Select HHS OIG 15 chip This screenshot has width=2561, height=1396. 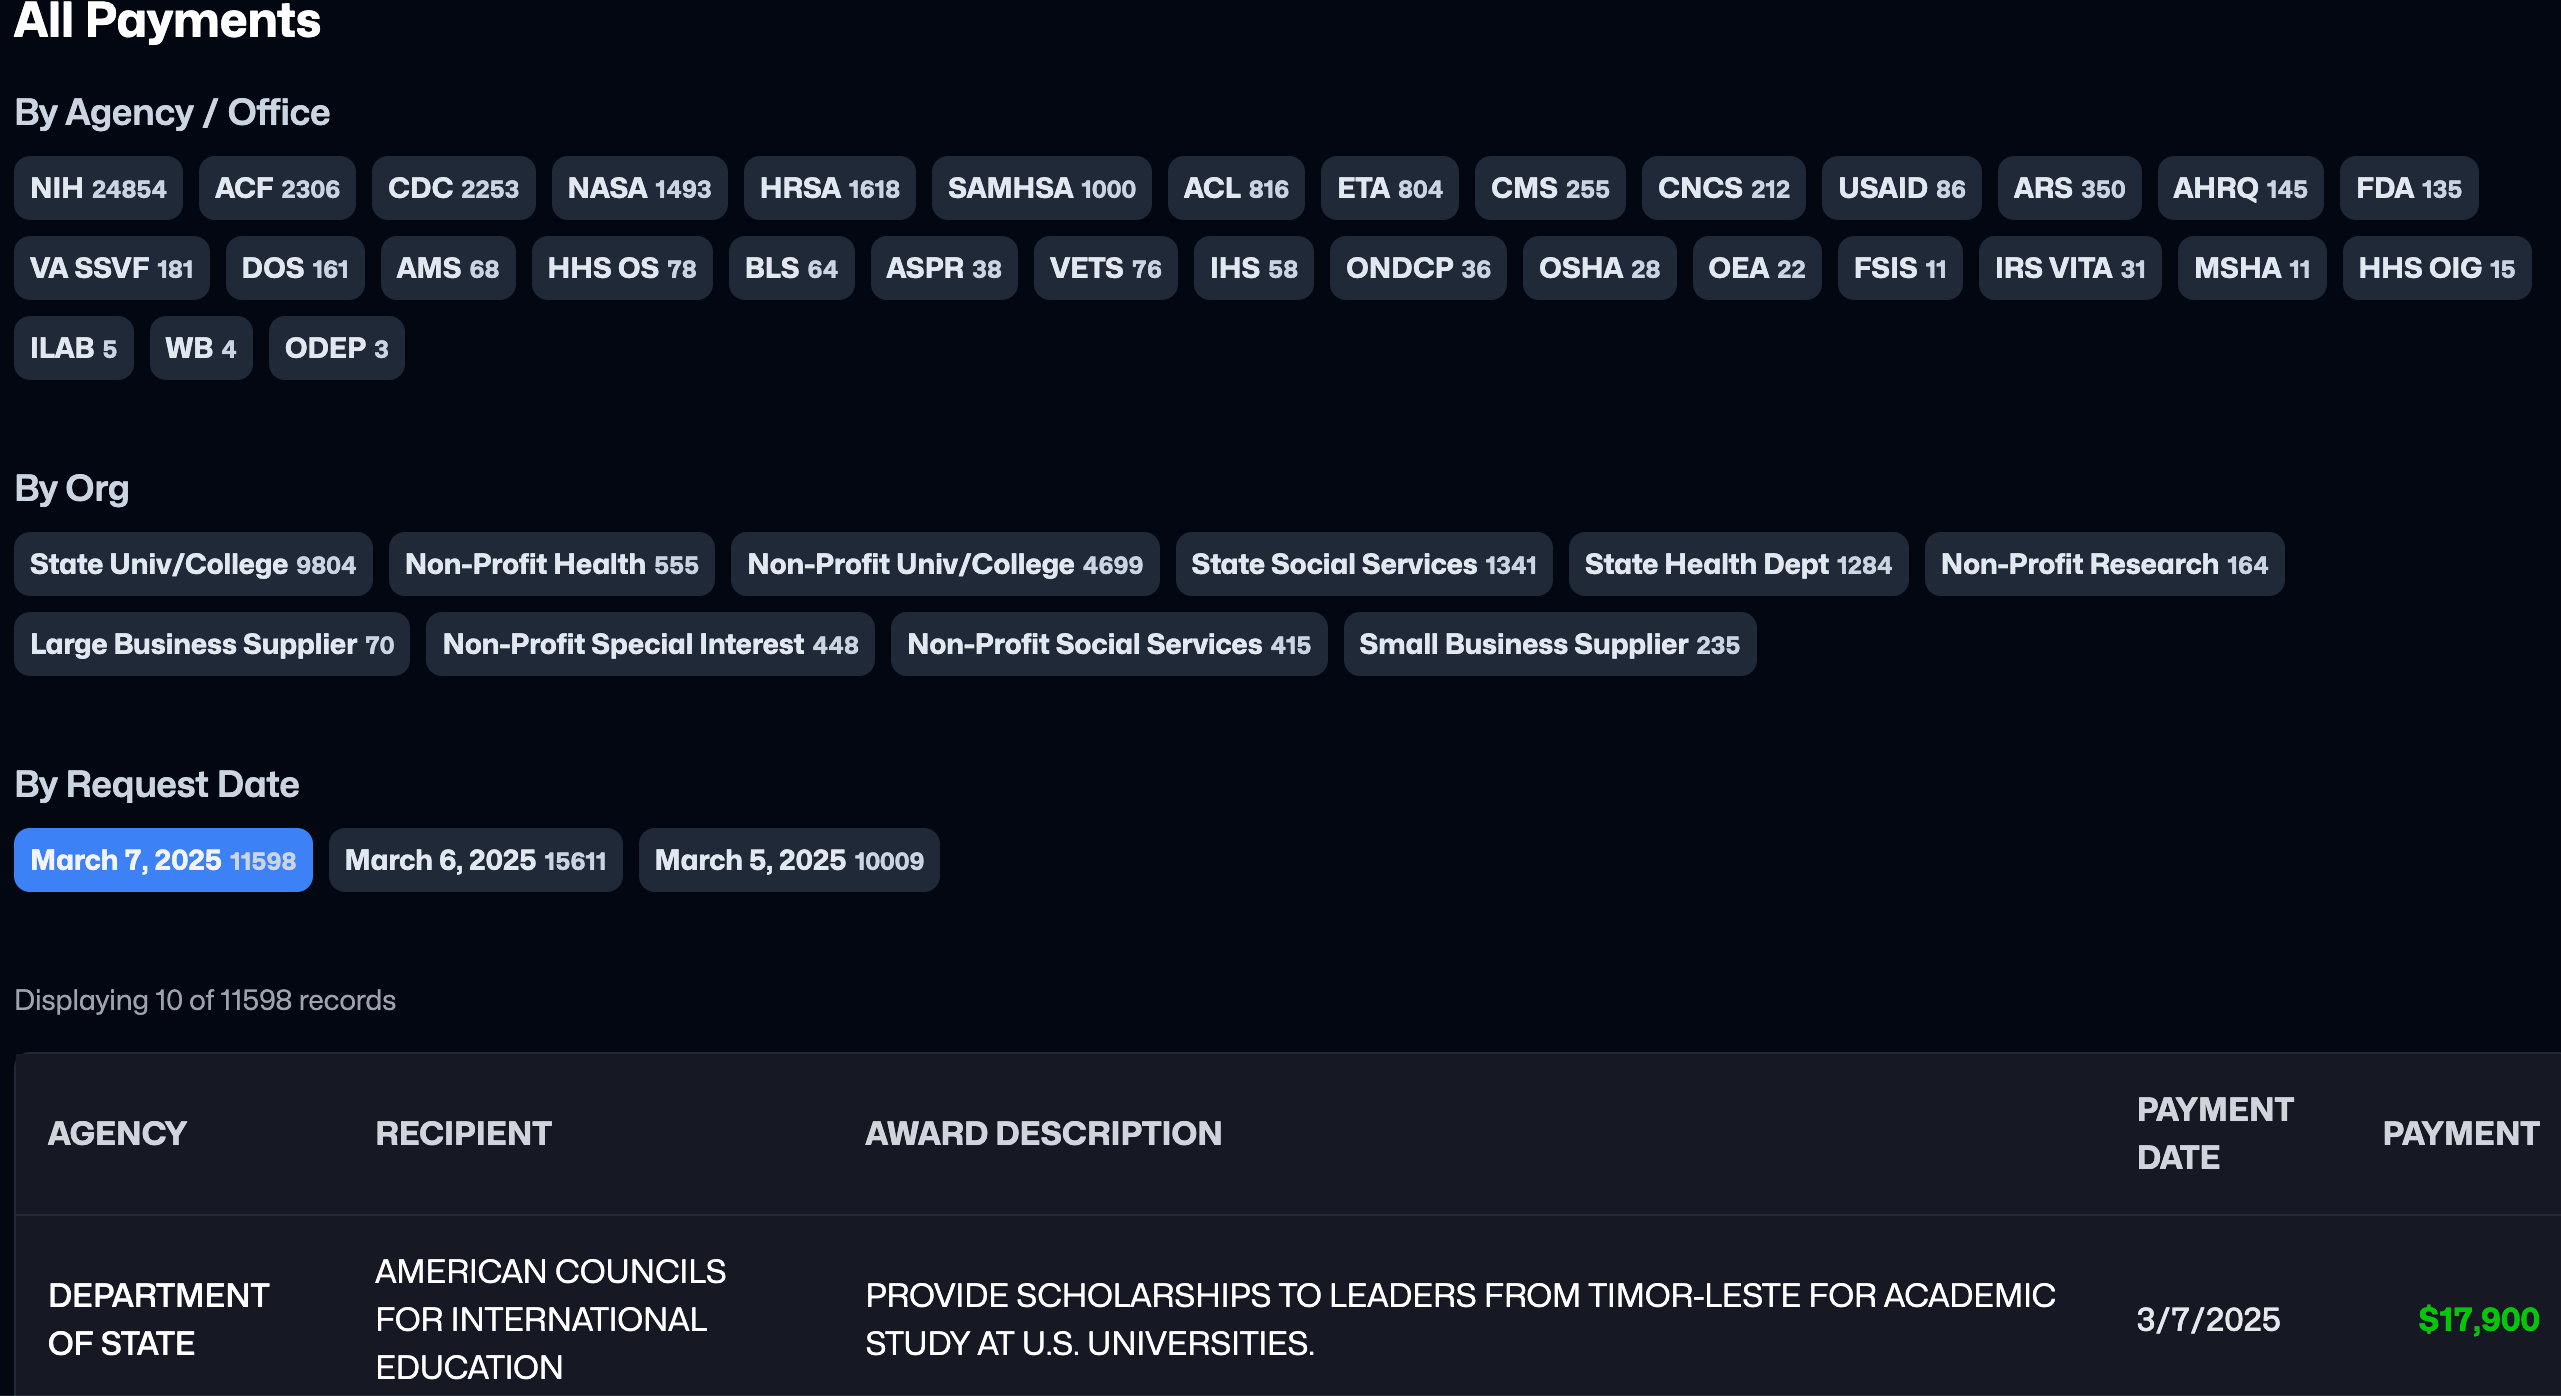[x=2436, y=268]
